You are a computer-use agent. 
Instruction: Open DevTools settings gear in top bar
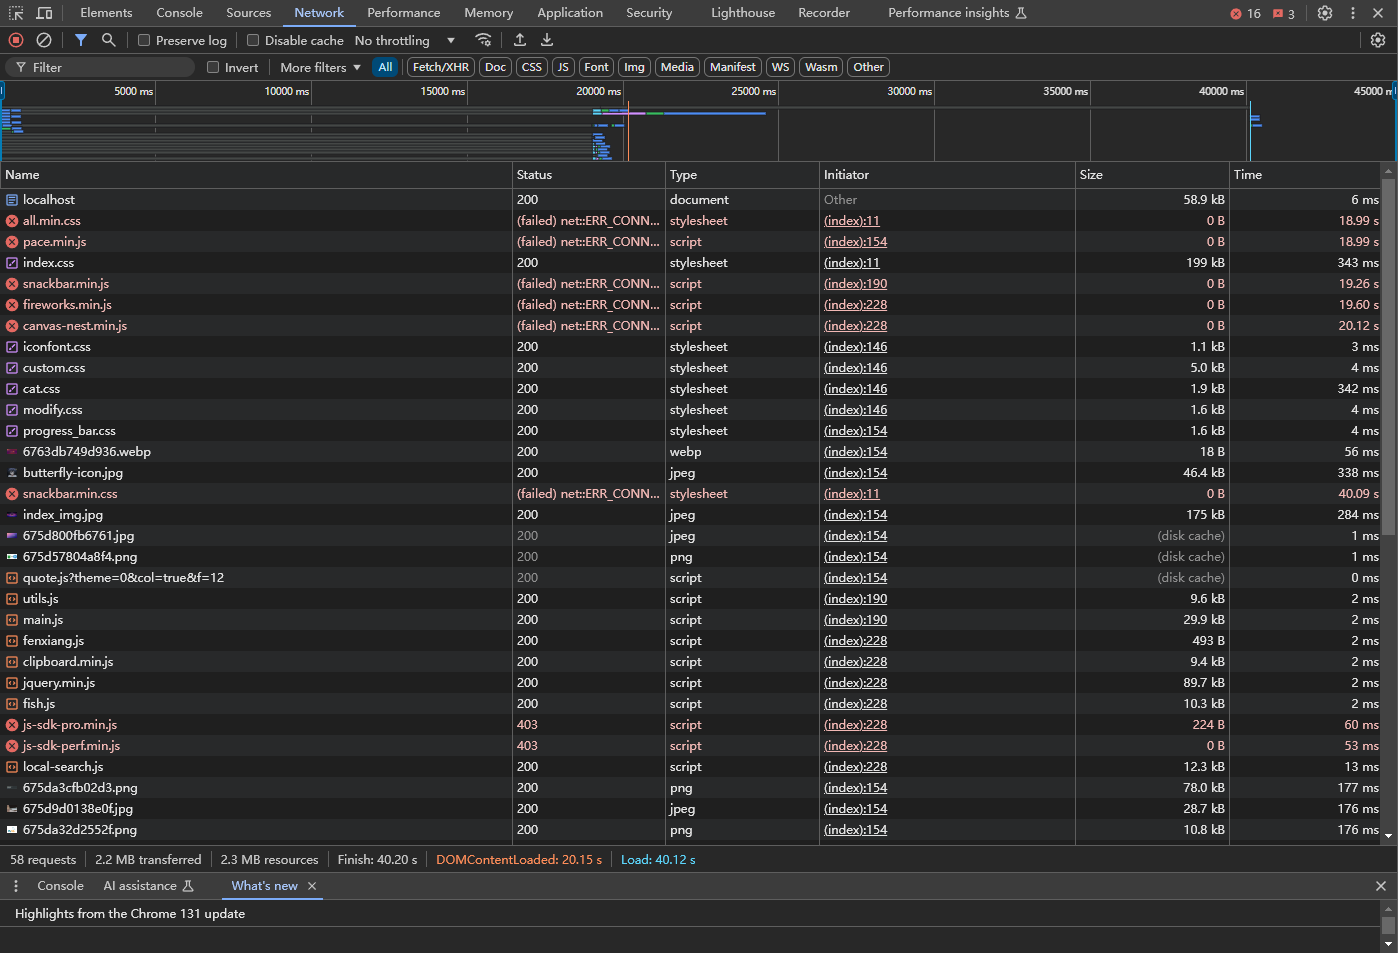pos(1325,13)
